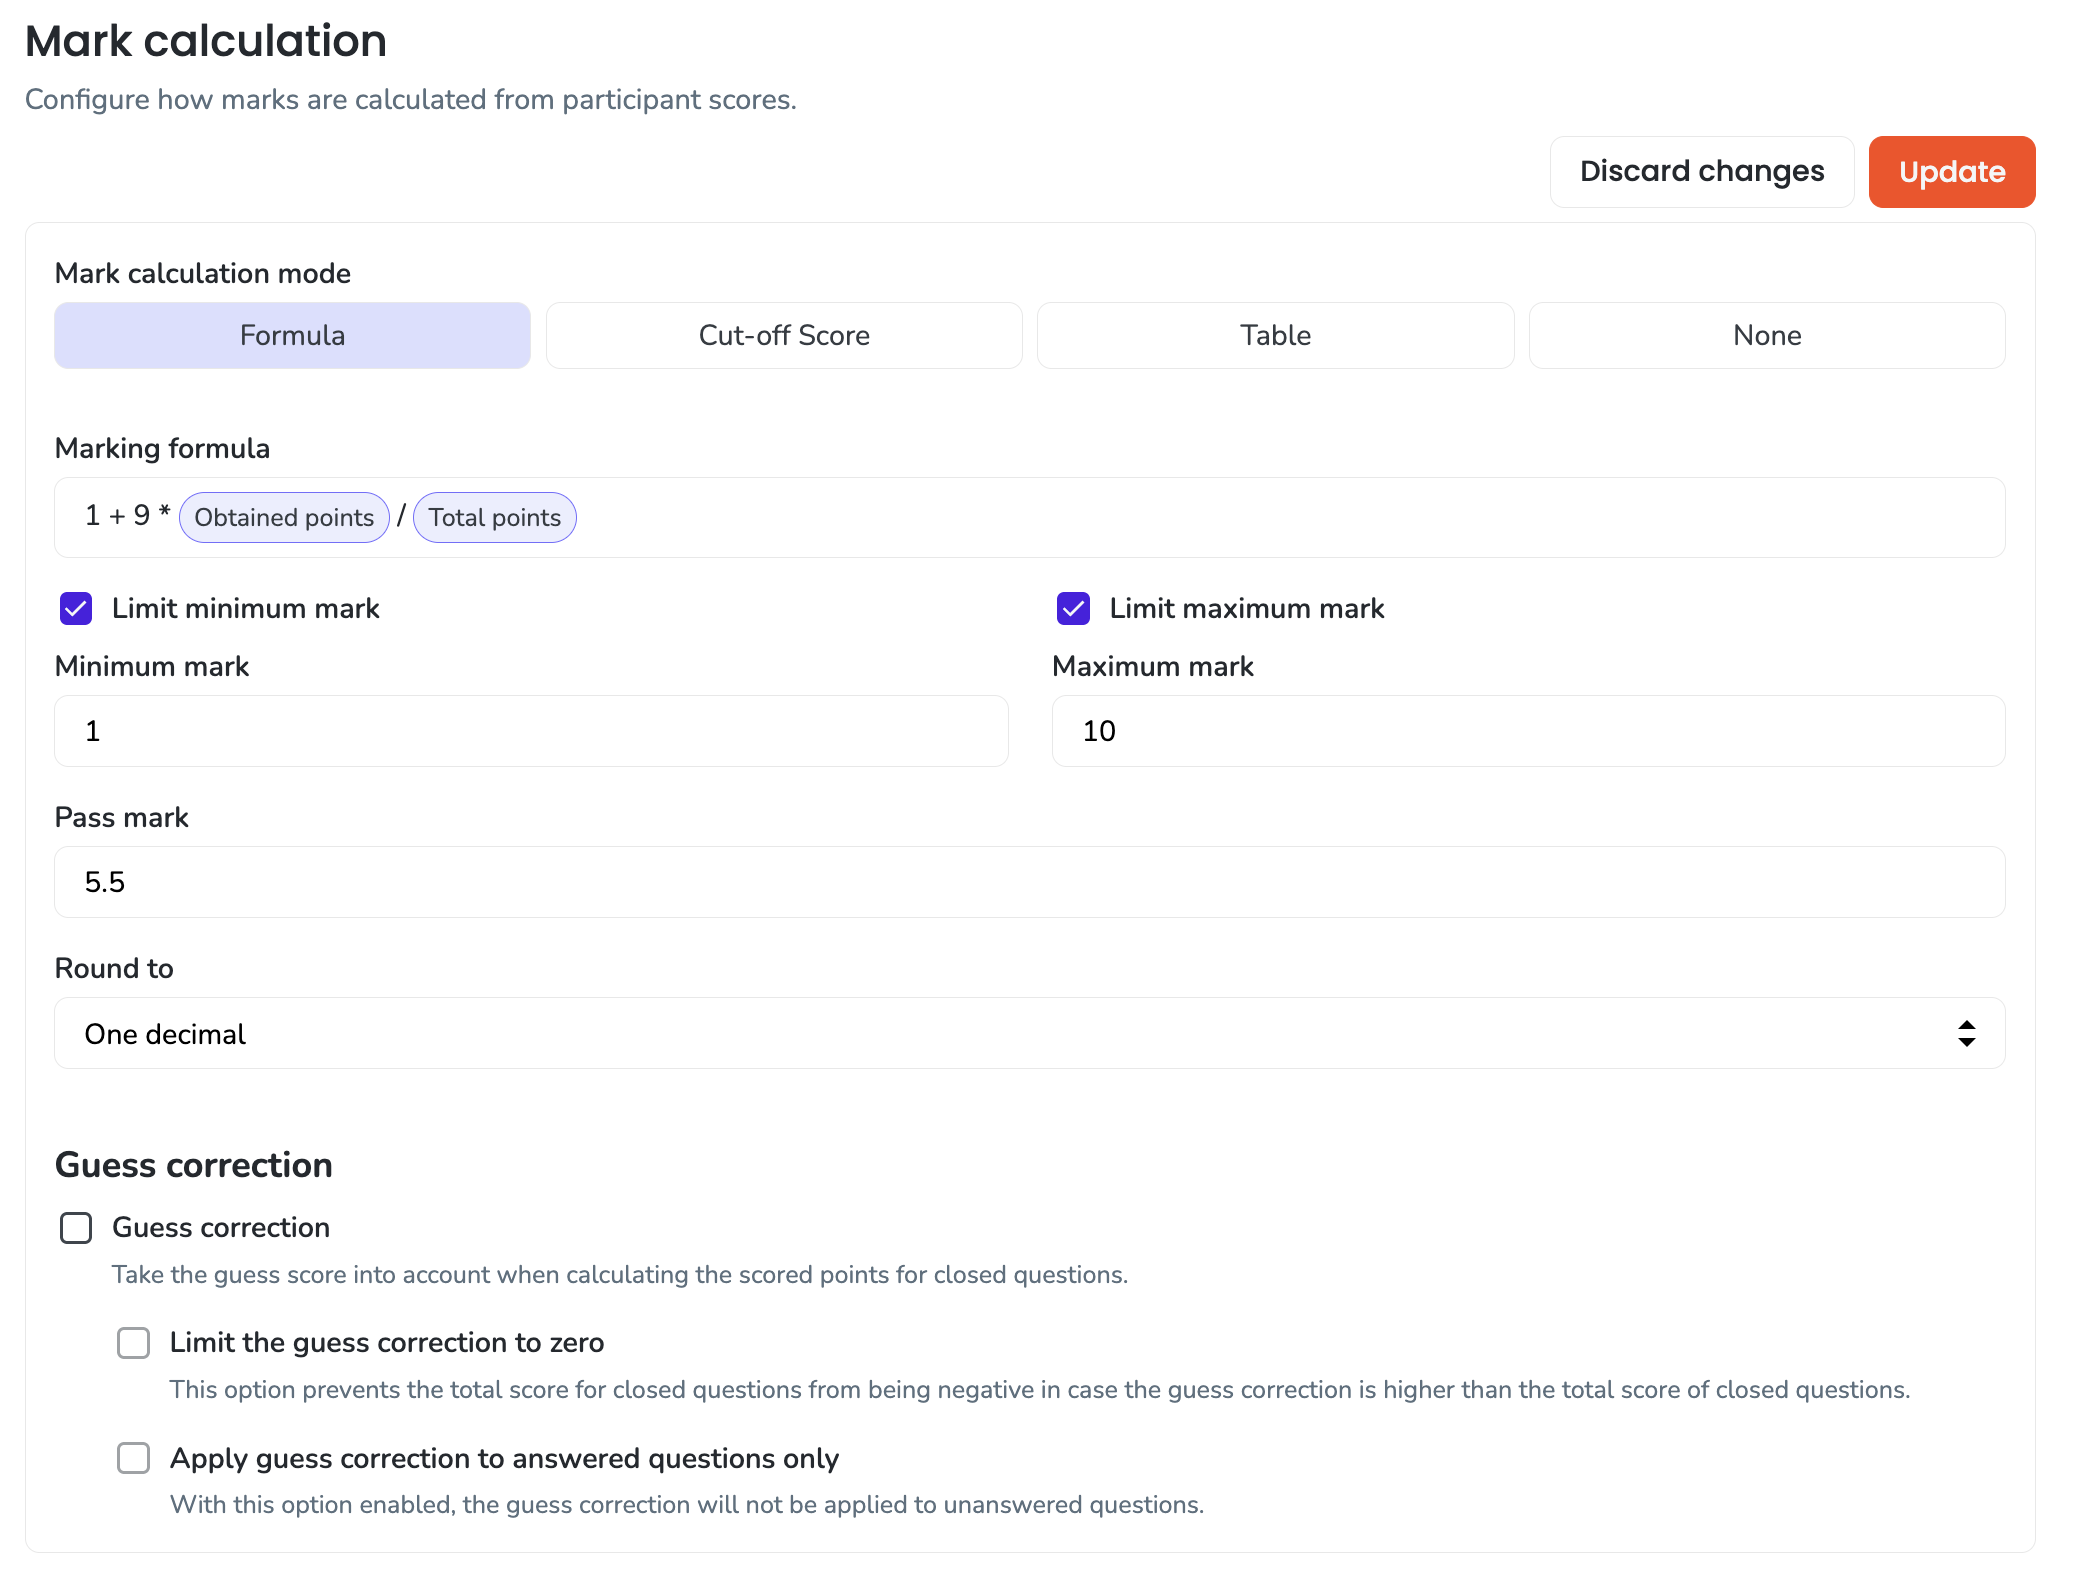Enable the Guess correction checkbox
This screenshot has width=2074, height=1578.
point(76,1228)
